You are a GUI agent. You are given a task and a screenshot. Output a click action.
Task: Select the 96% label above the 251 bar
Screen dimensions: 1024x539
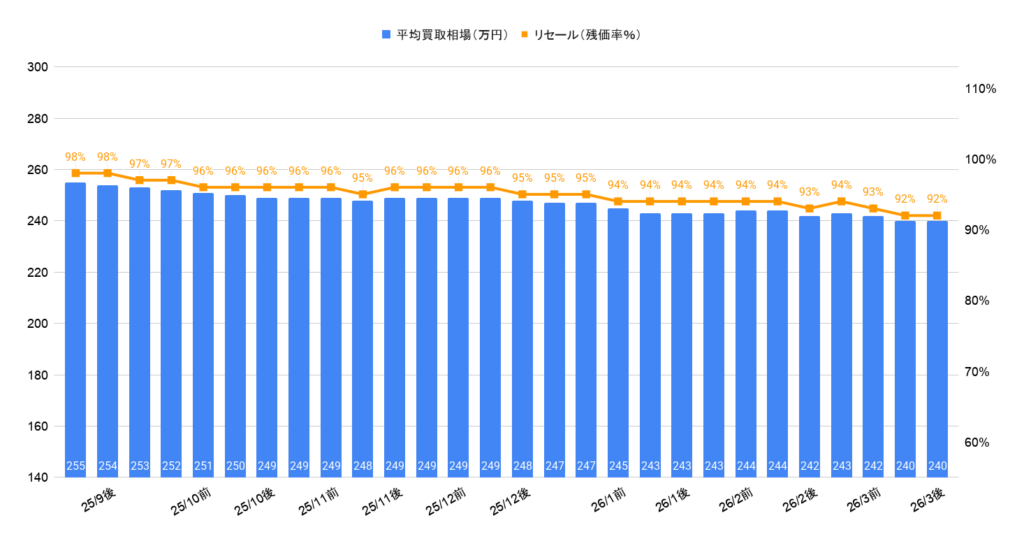coord(203,171)
